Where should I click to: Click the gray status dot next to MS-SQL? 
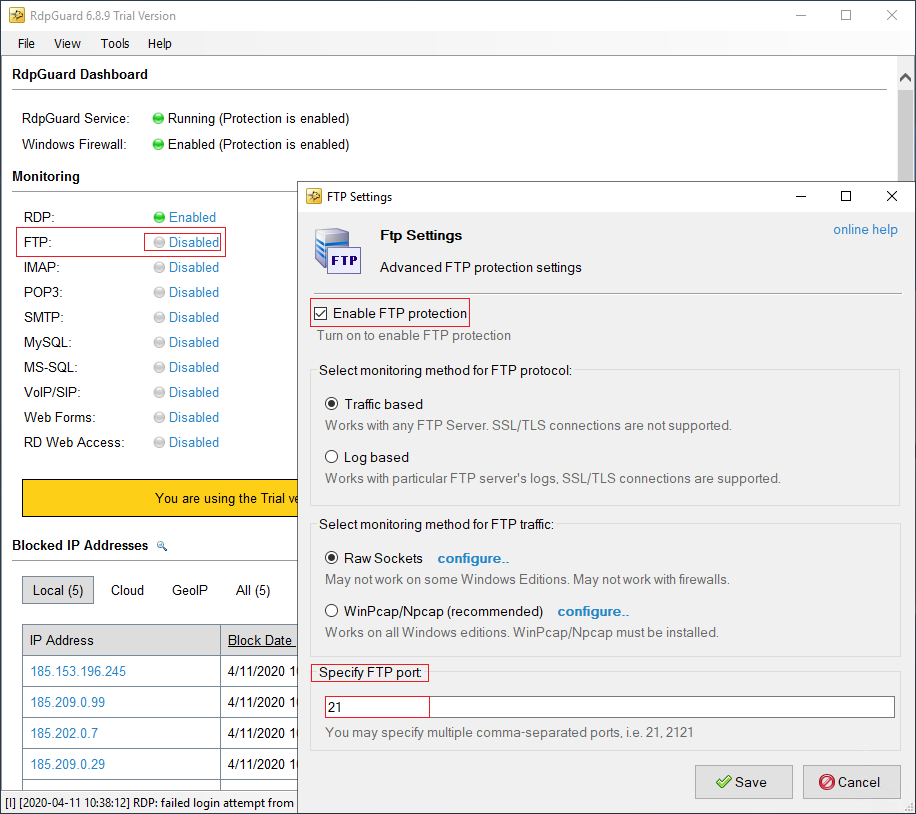pos(159,368)
